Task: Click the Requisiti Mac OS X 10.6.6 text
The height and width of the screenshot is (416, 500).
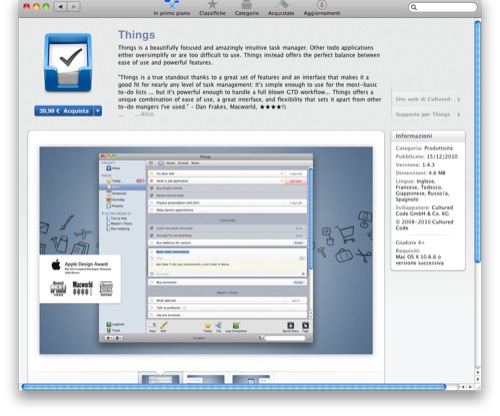Action: [419, 257]
